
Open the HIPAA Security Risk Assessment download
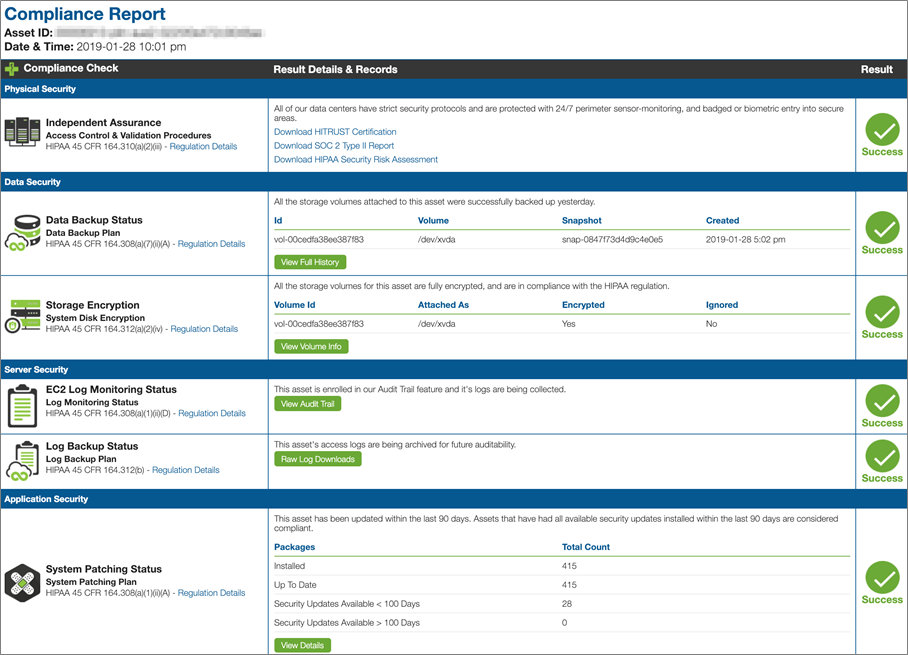click(355, 159)
